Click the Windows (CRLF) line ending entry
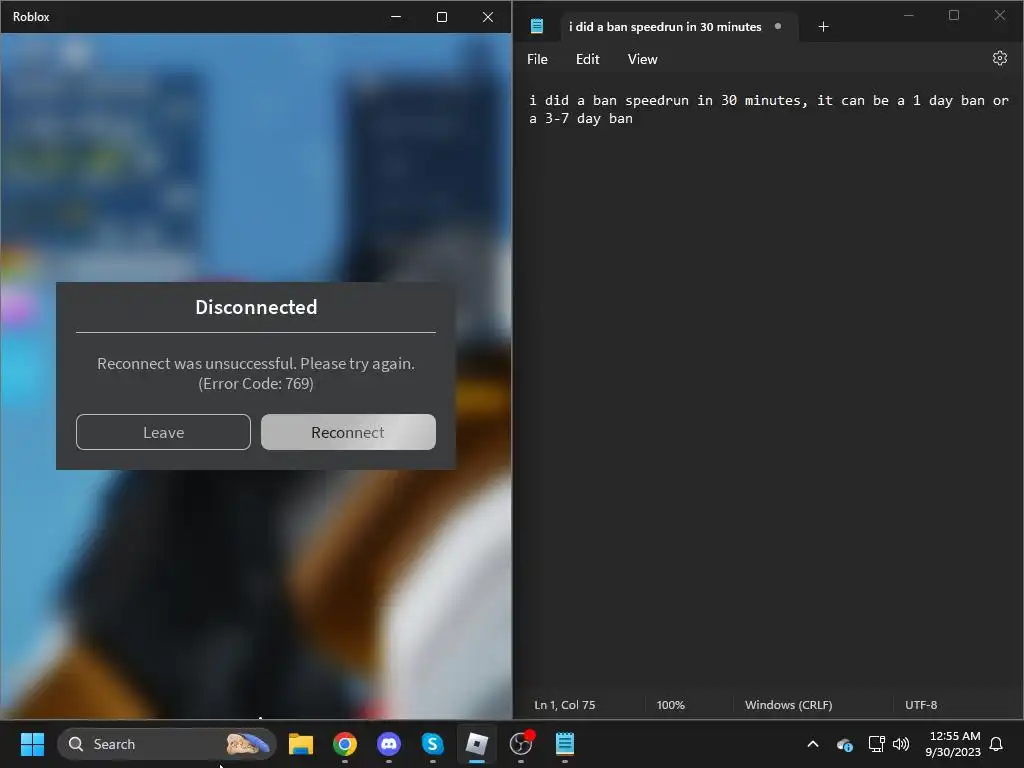Image resolution: width=1024 pixels, height=768 pixels. point(788,705)
